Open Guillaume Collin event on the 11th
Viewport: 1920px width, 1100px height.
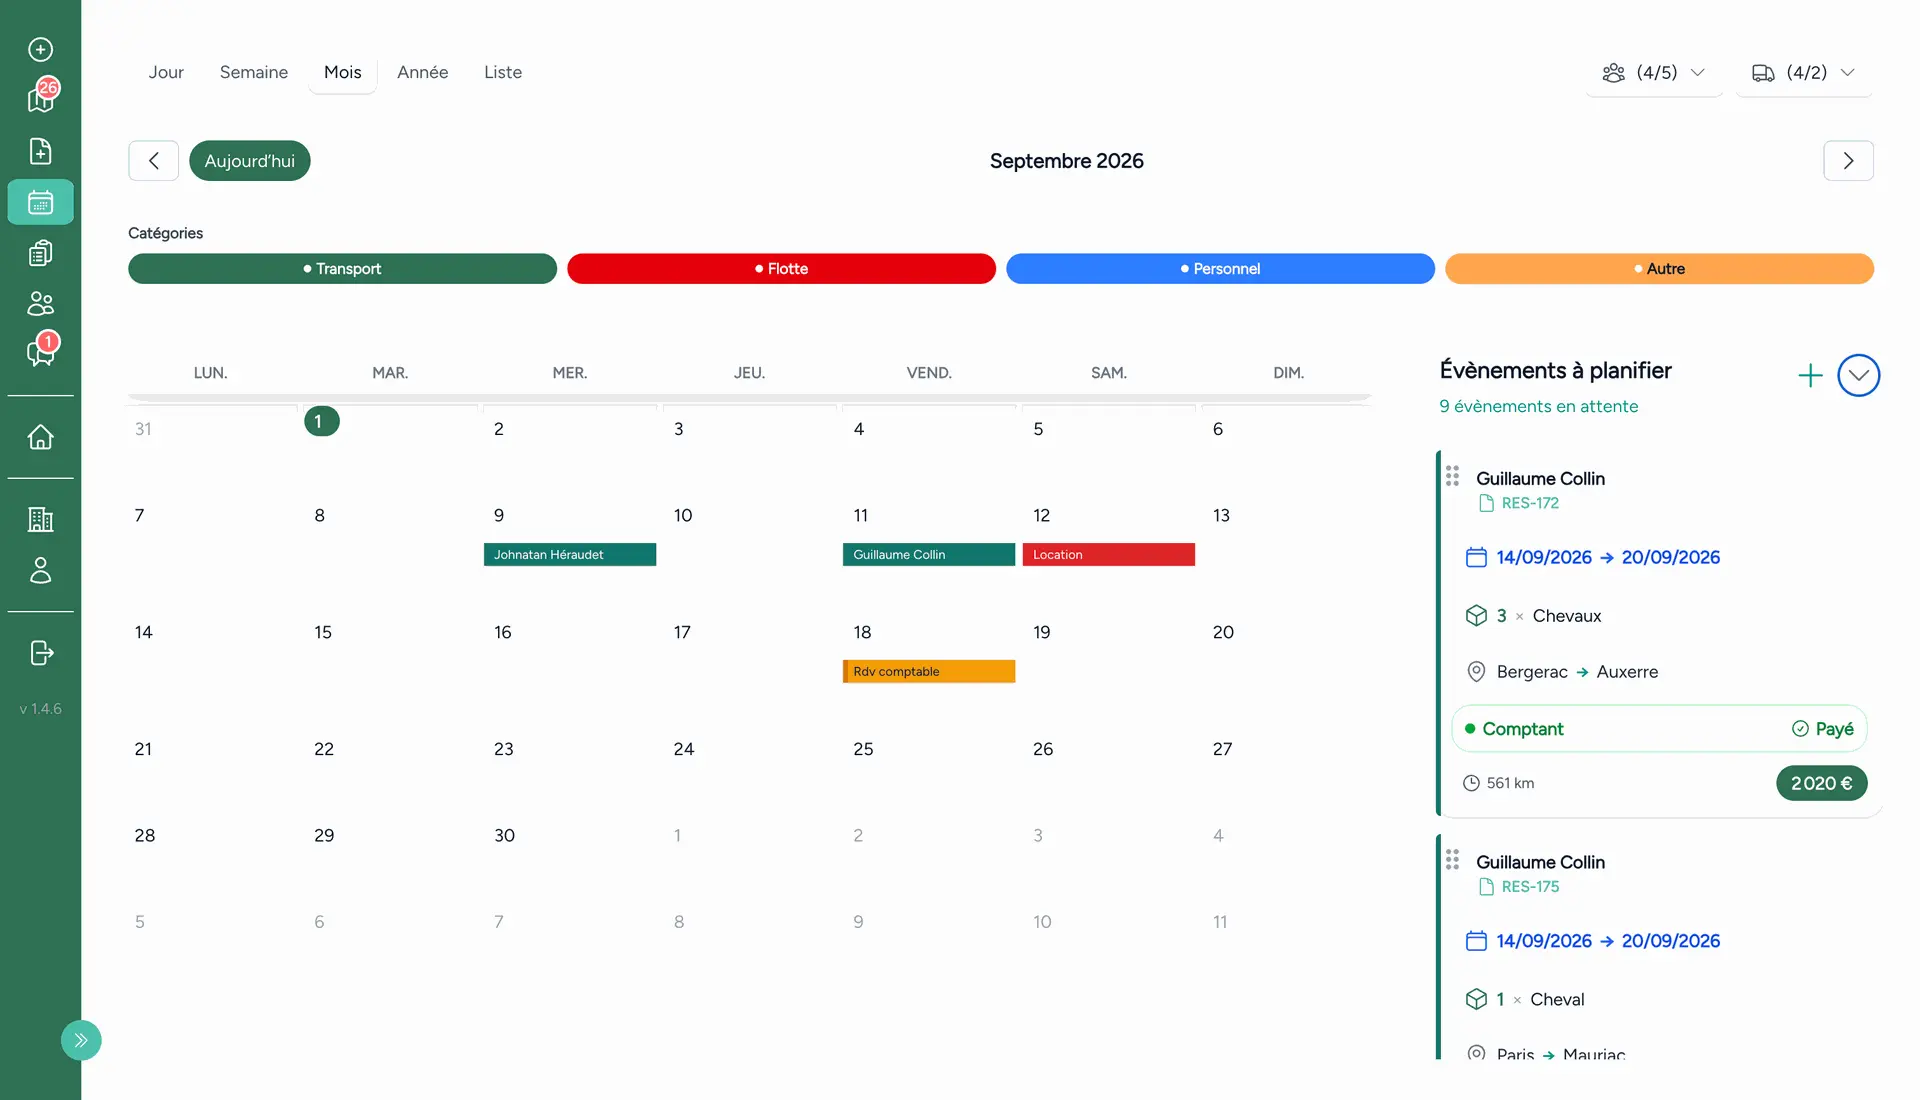[929, 555]
